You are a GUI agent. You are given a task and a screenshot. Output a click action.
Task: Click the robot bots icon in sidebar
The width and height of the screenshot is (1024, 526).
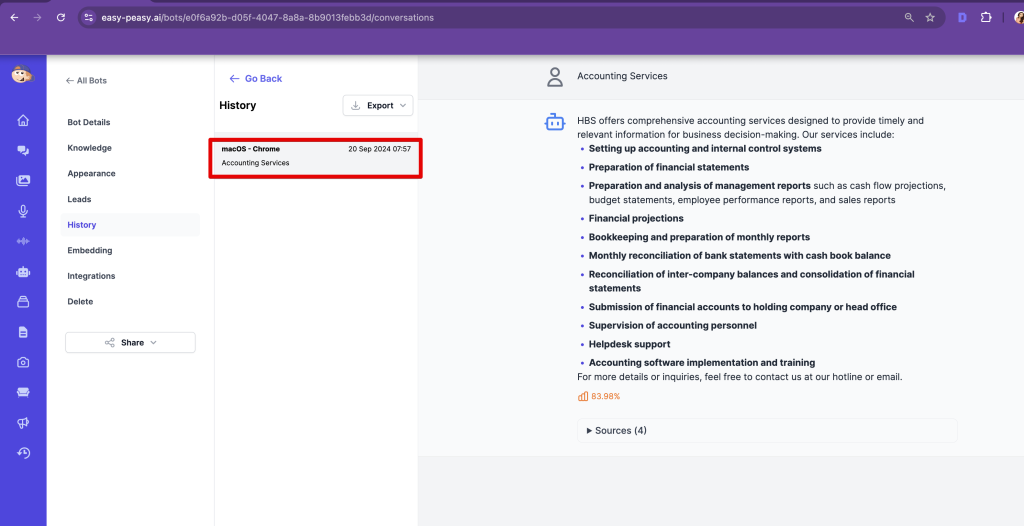tap(23, 271)
